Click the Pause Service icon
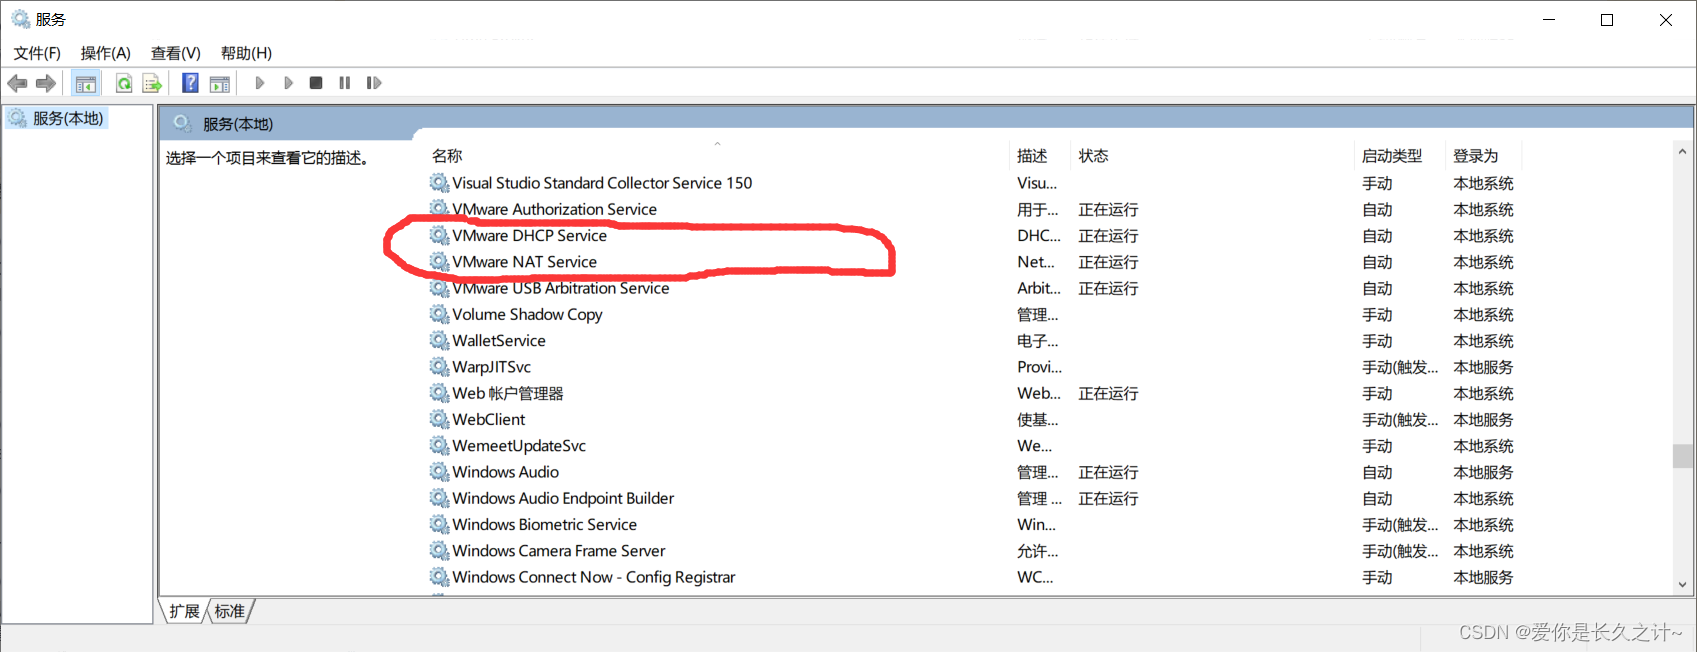Image resolution: width=1697 pixels, height=652 pixels. (x=345, y=83)
